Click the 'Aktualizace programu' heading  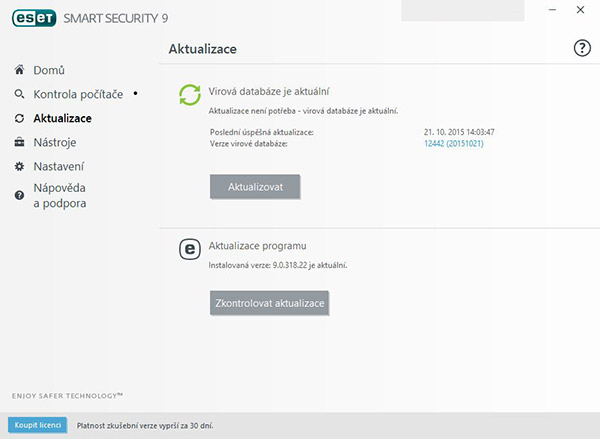coord(257,246)
